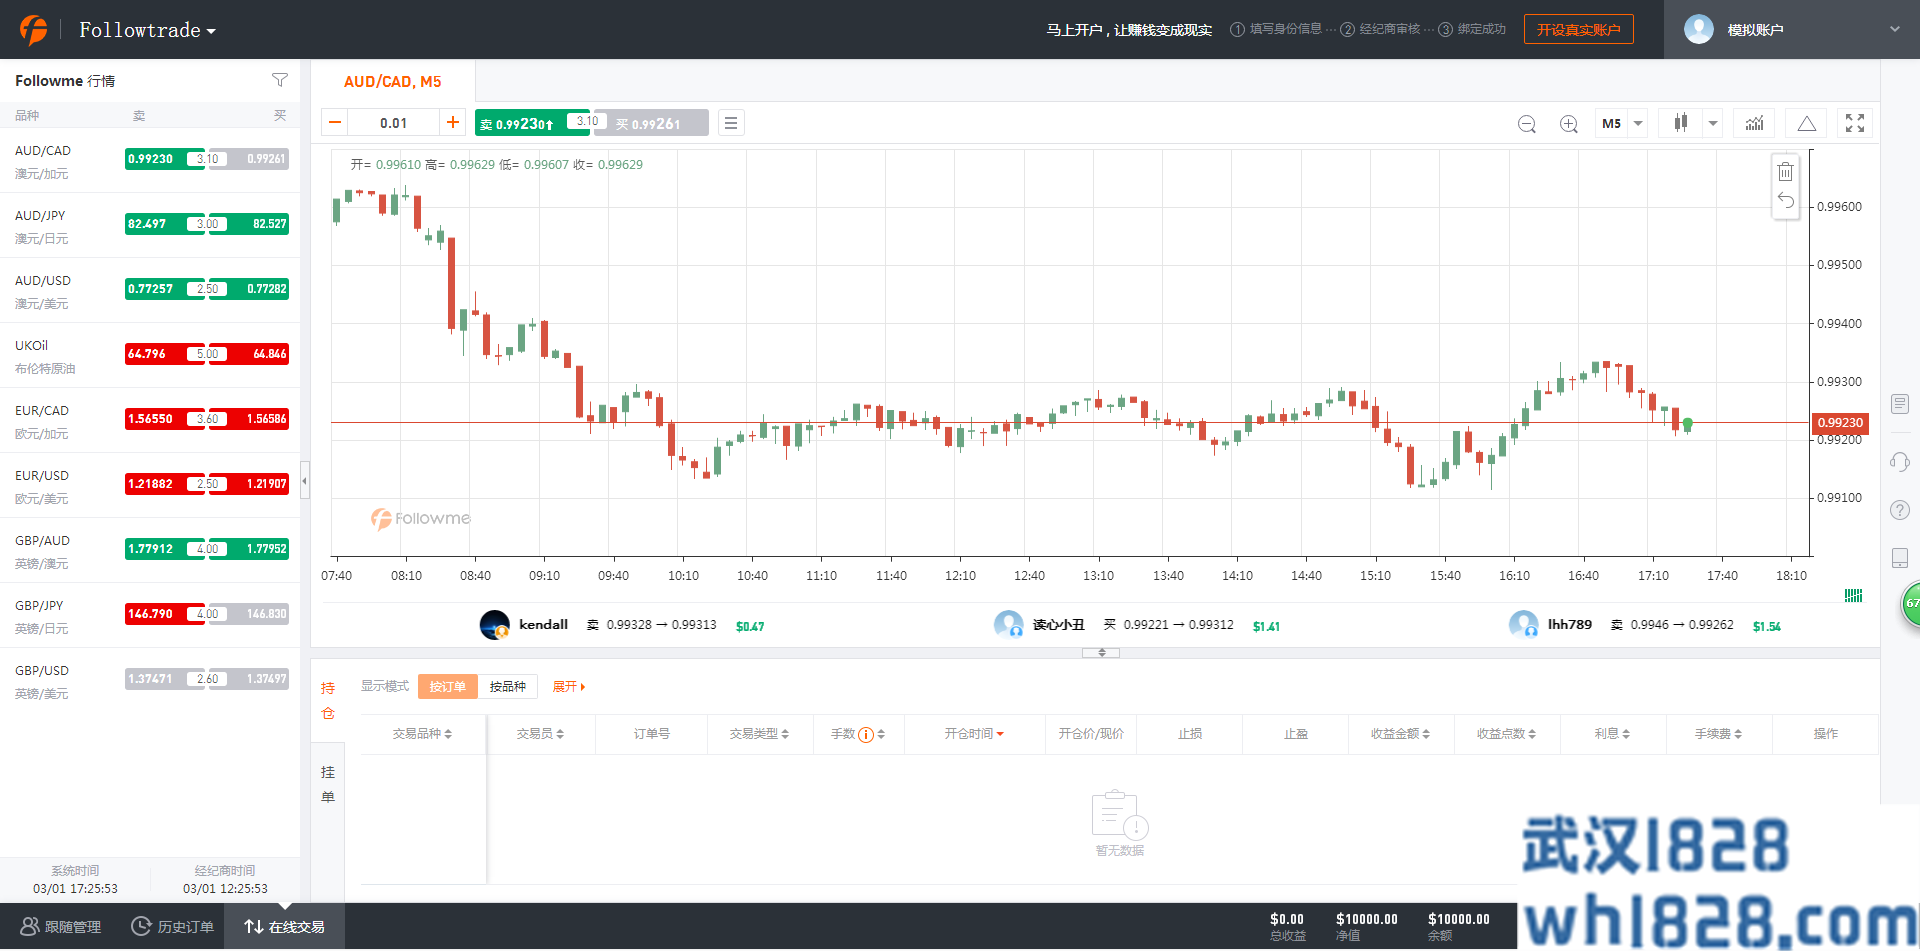Click the green grid icon below the chart
This screenshot has width=1920, height=951.
pyautogui.click(x=1853, y=595)
